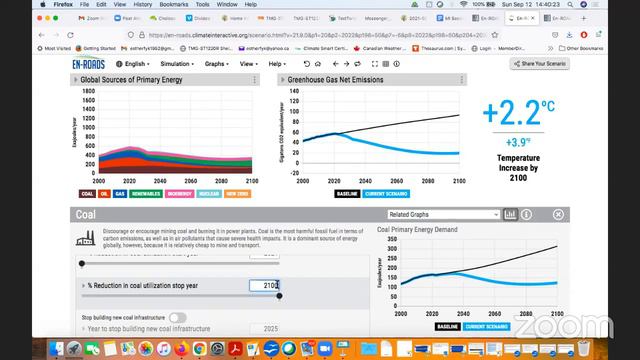The height and width of the screenshot is (360, 640).
Task: Click the Firefox downloads icon
Action: pyautogui.click(x=569, y=35)
